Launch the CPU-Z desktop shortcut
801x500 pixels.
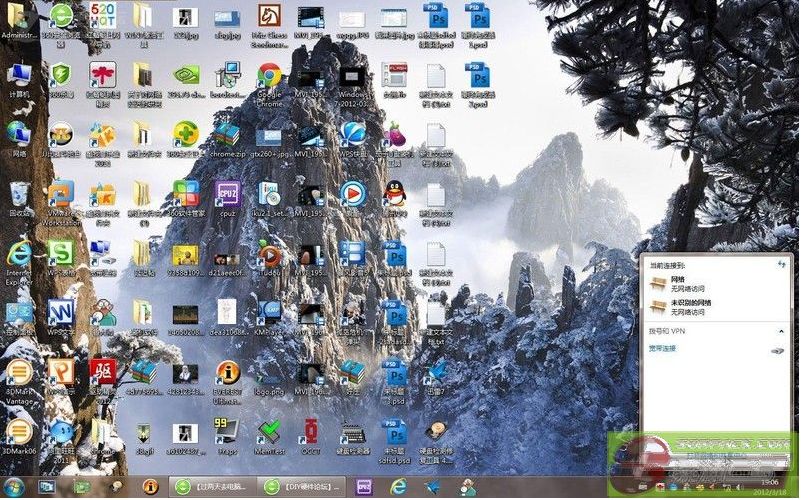227,192
